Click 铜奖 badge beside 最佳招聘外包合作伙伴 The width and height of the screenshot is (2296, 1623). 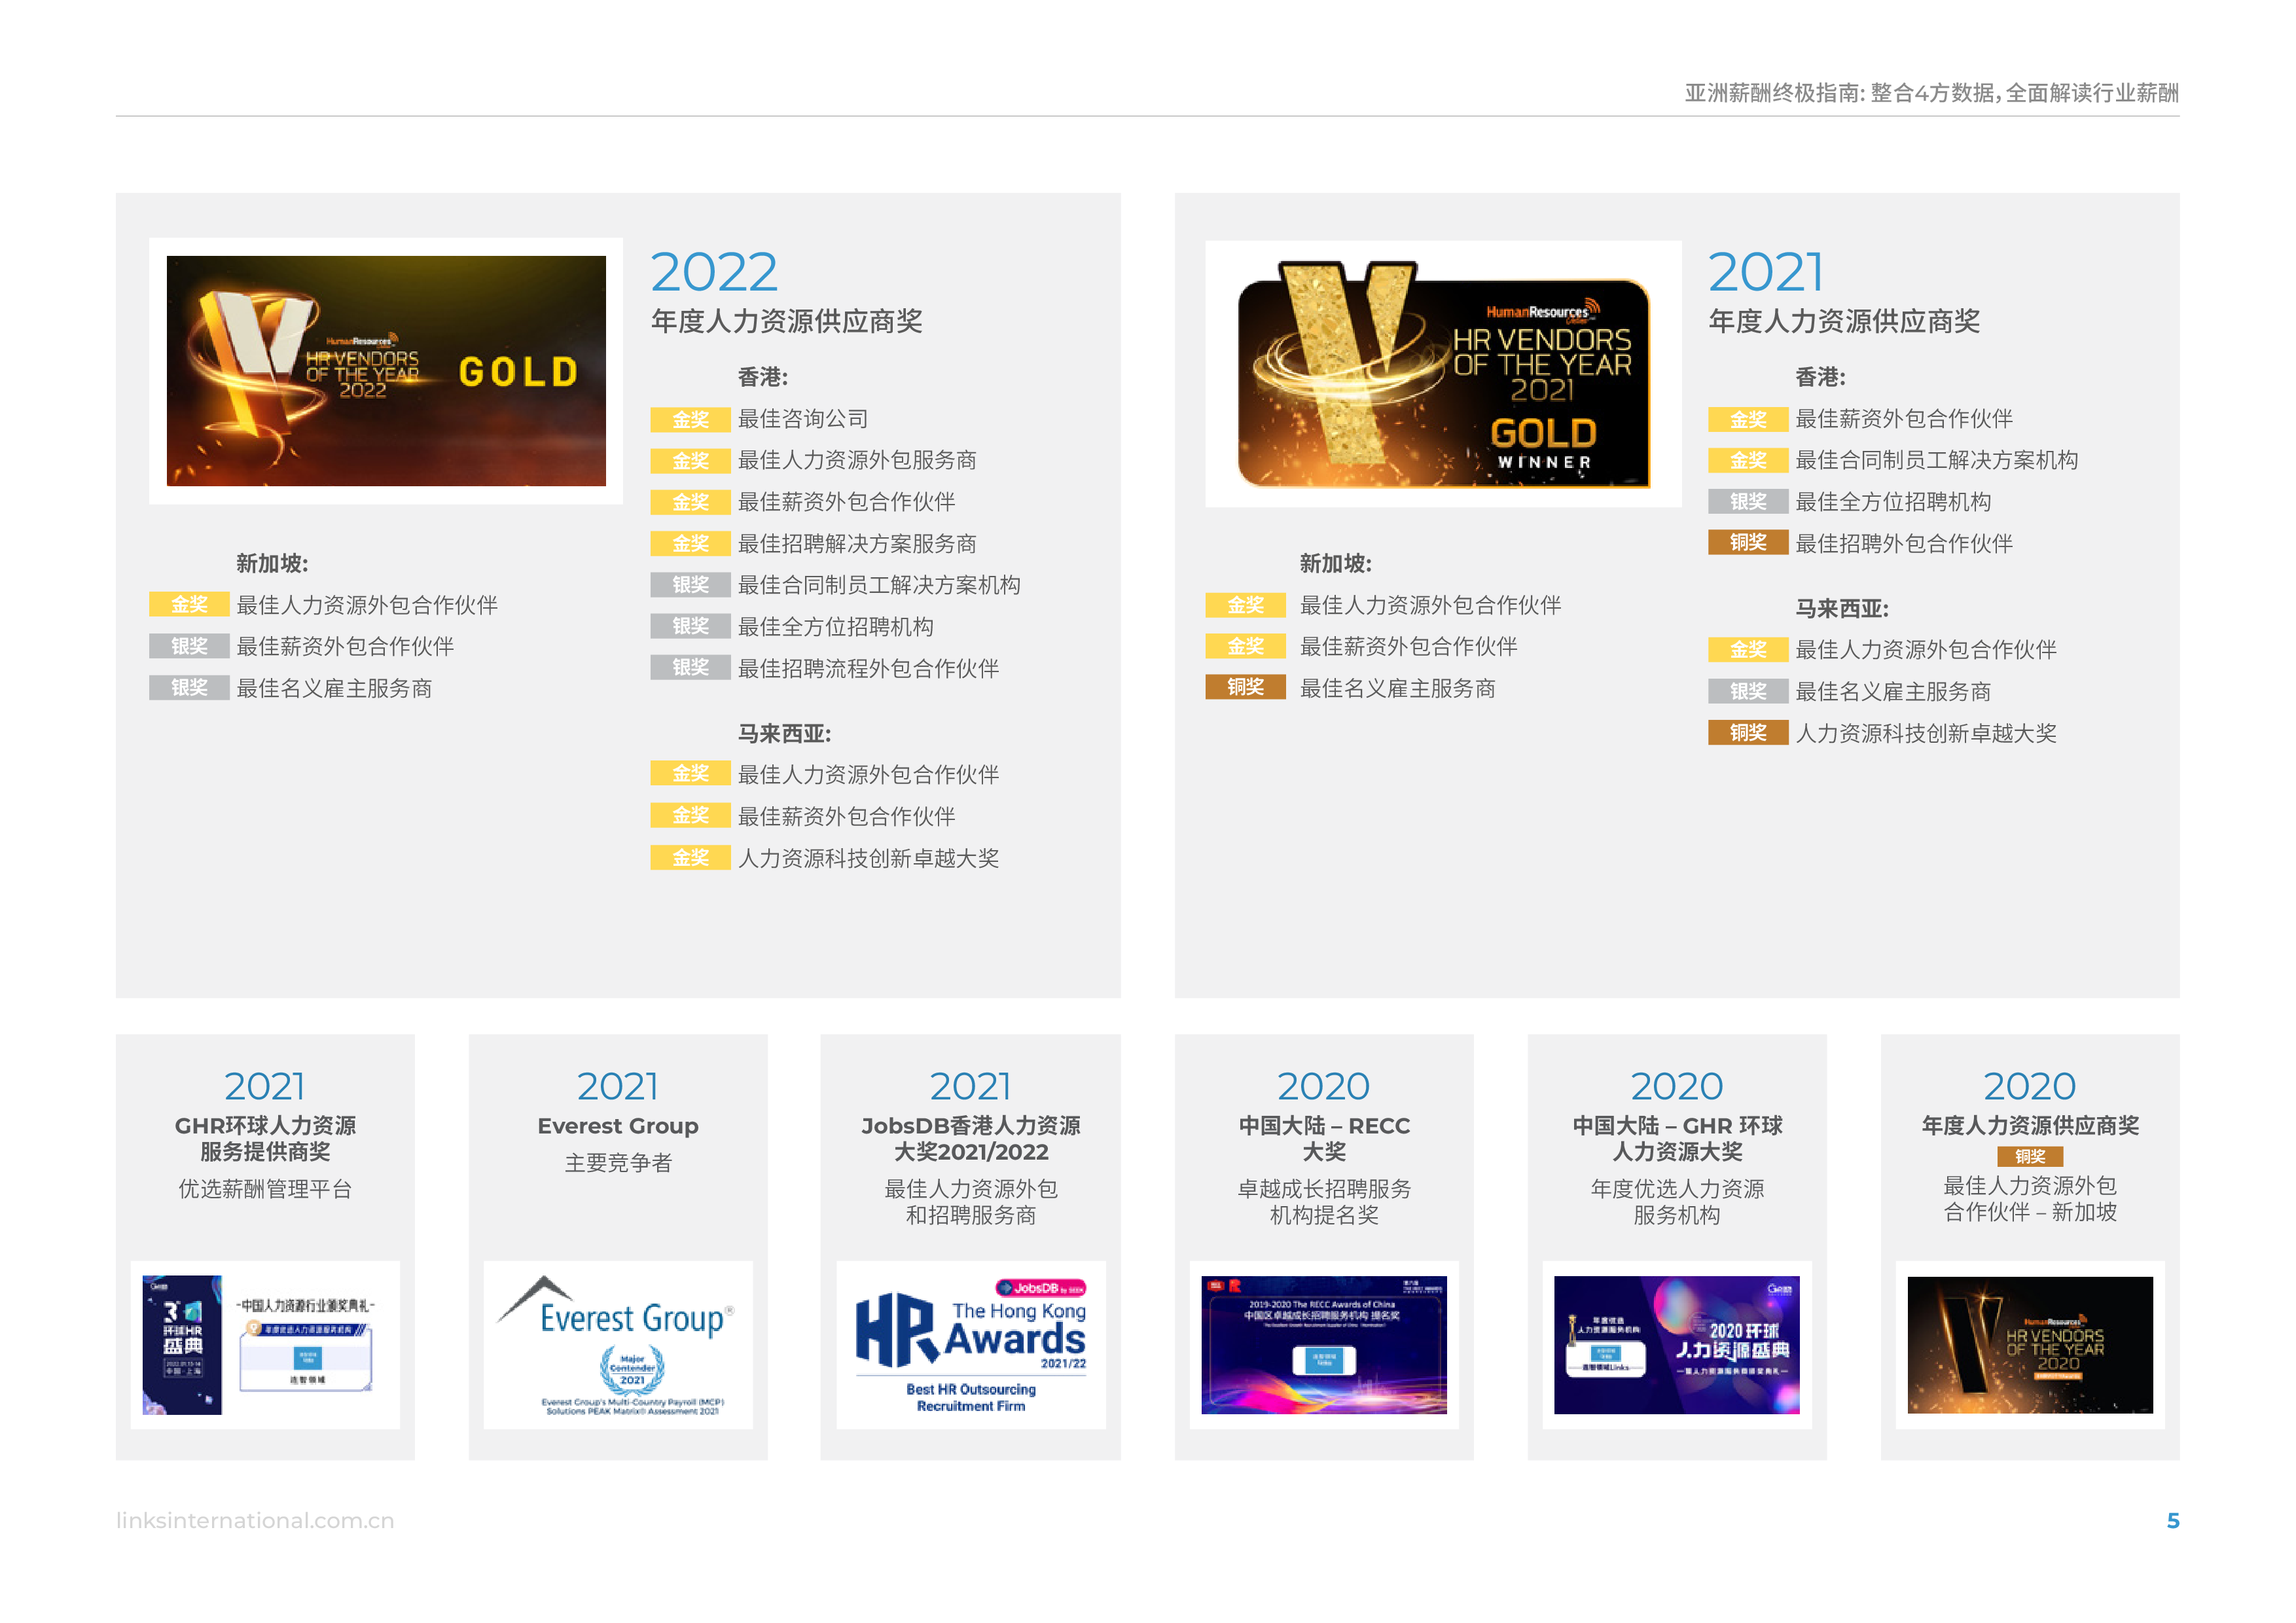coord(1748,543)
